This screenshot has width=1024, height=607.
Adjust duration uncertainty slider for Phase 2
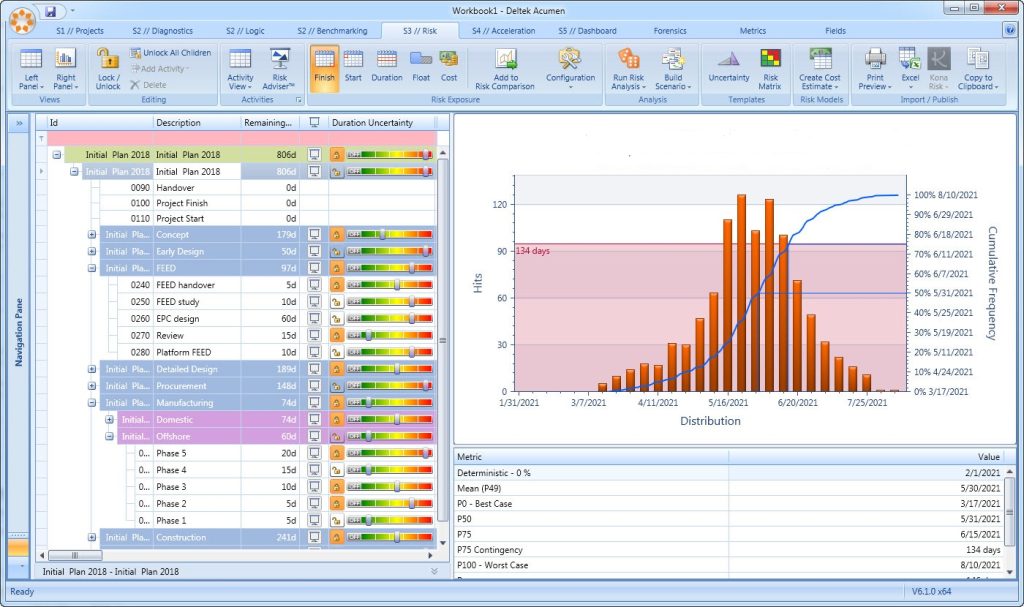tap(390, 504)
